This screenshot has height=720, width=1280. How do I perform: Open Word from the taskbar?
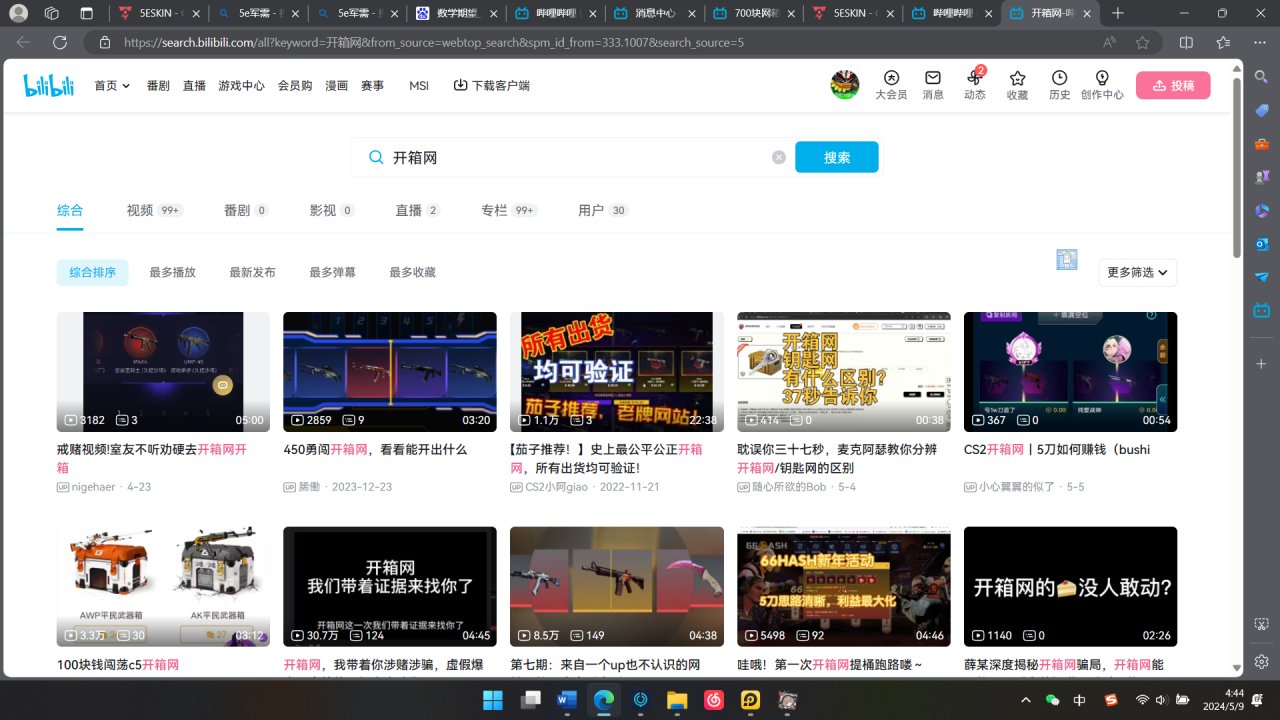click(x=566, y=700)
